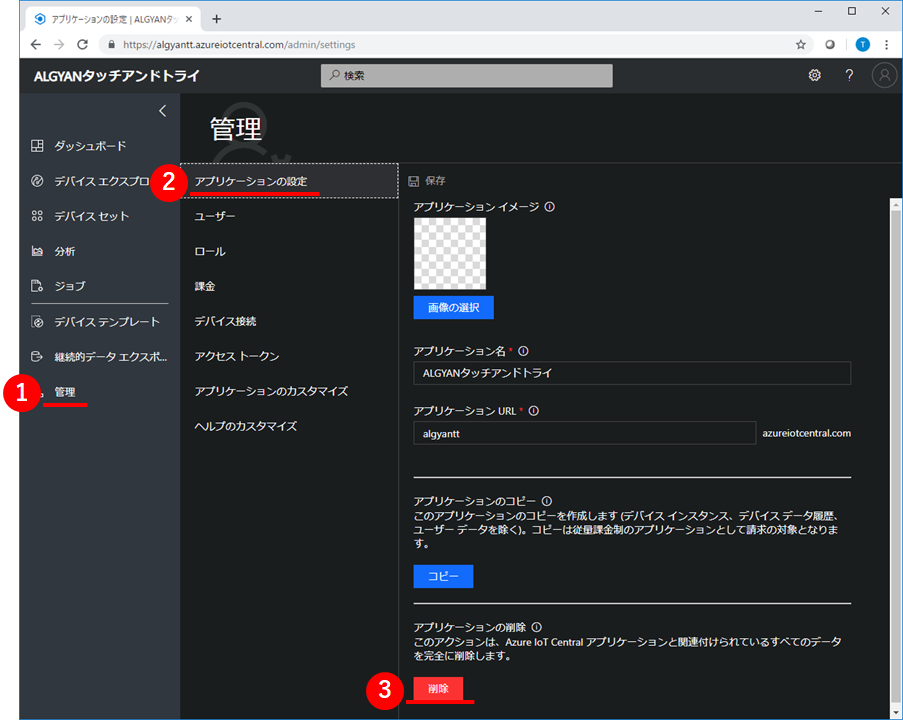Open the help question mark icon
This screenshot has width=903, height=720.
[849, 75]
